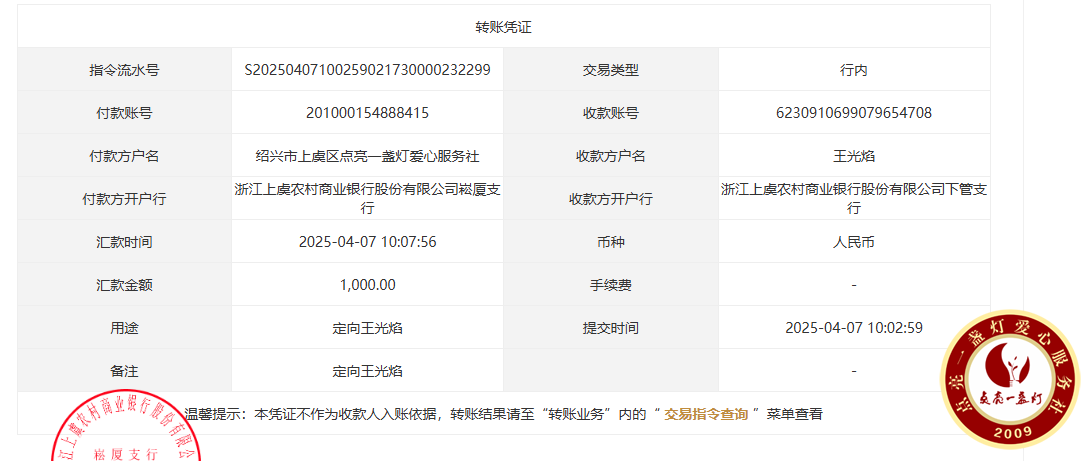The image size is (1090, 461).
Task: Click payee account number 6230910699079654708
Action: 853,113
